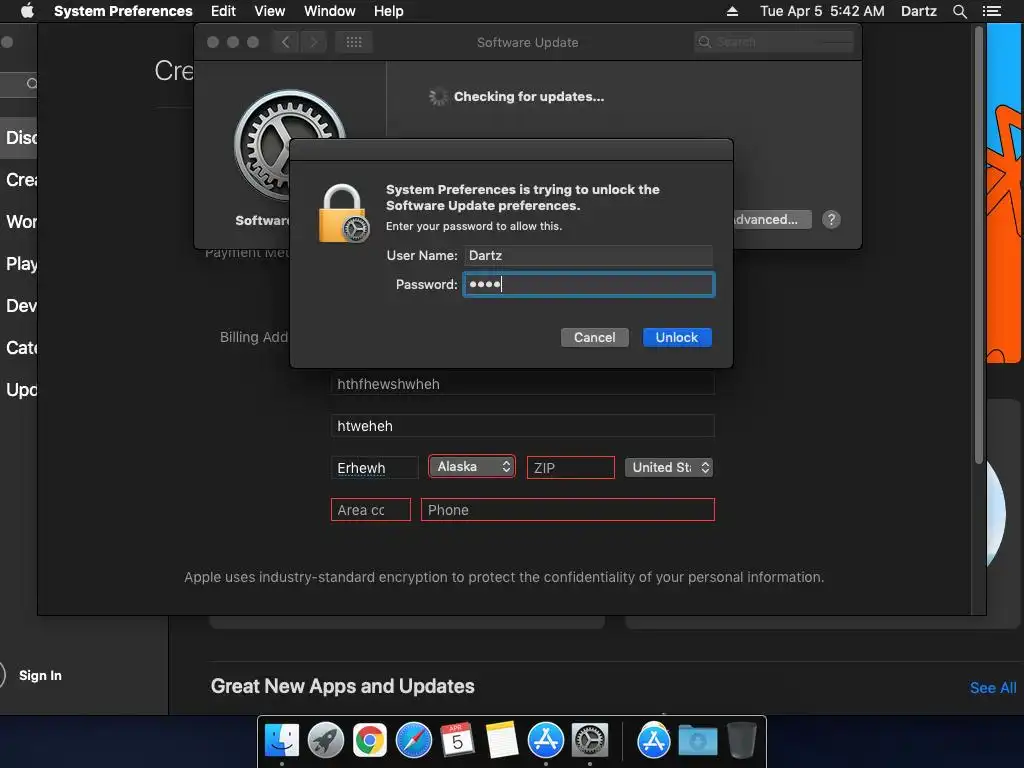
Task: Open the United States country dropdown
Action: pos(669,467)
